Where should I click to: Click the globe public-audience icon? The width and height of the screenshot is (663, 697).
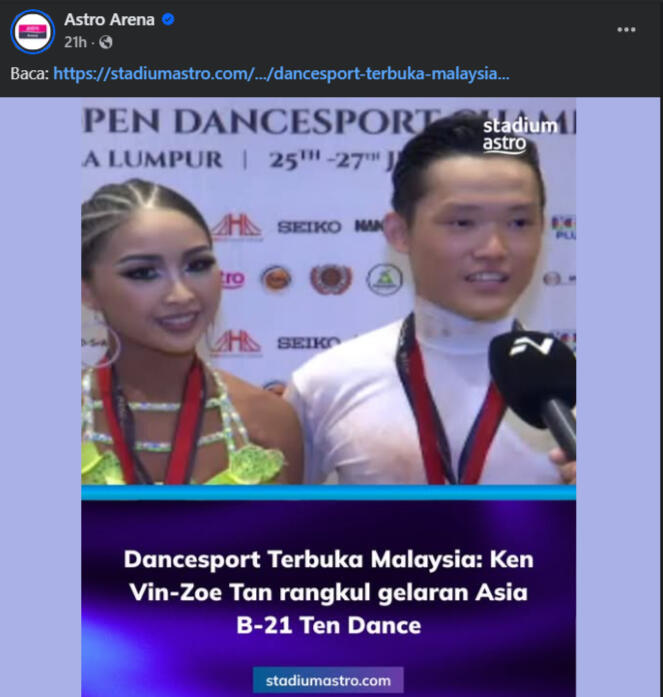pyautogui.click(x=106, y=42)
